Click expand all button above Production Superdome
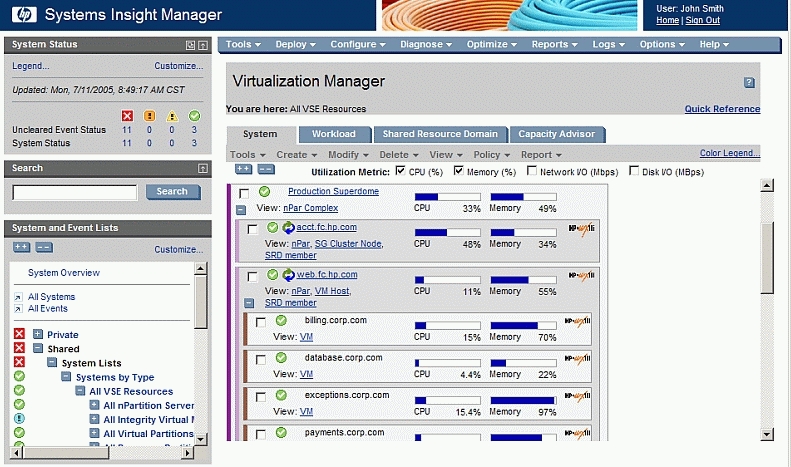 pyautogui.click(x=244, y=169)
